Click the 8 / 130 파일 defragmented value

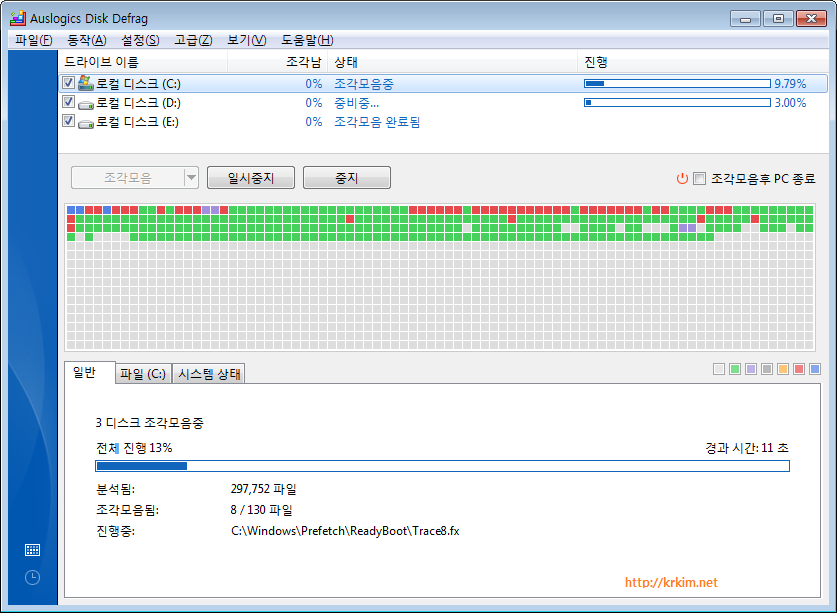click(x=262, y=510)
